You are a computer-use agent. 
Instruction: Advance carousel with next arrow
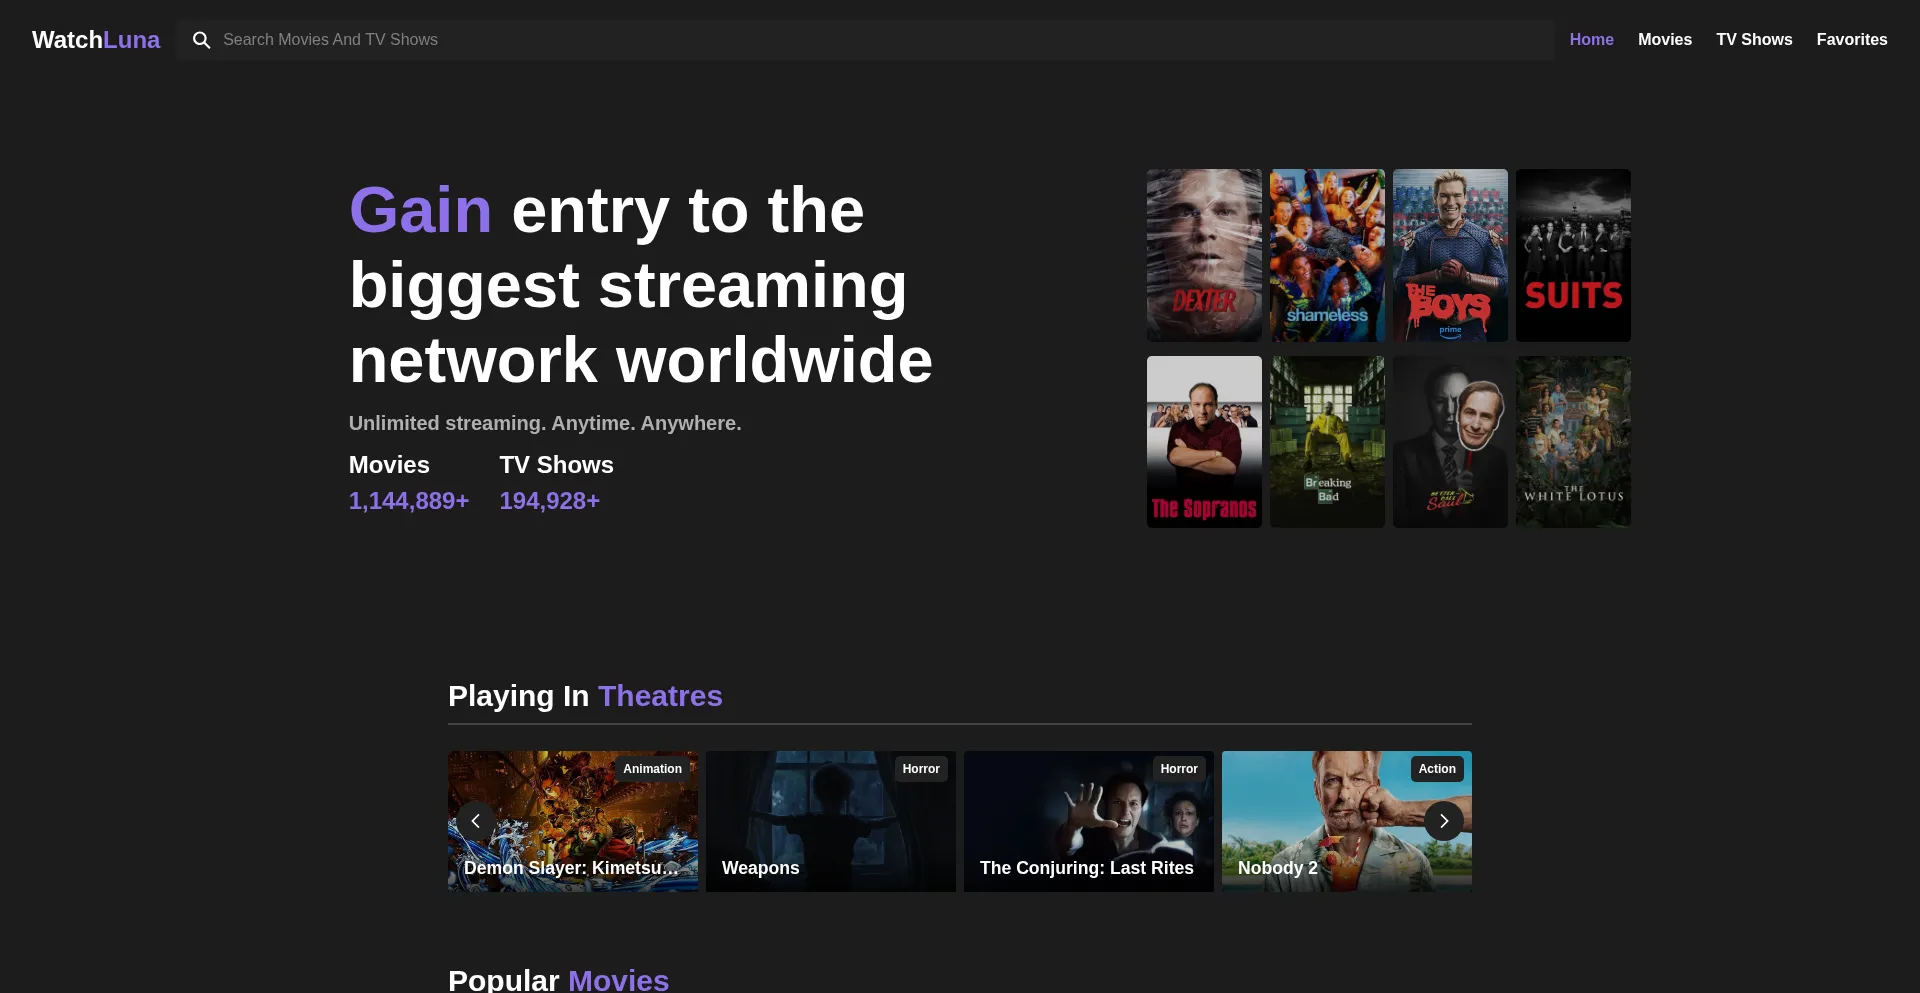[1443, 821]
